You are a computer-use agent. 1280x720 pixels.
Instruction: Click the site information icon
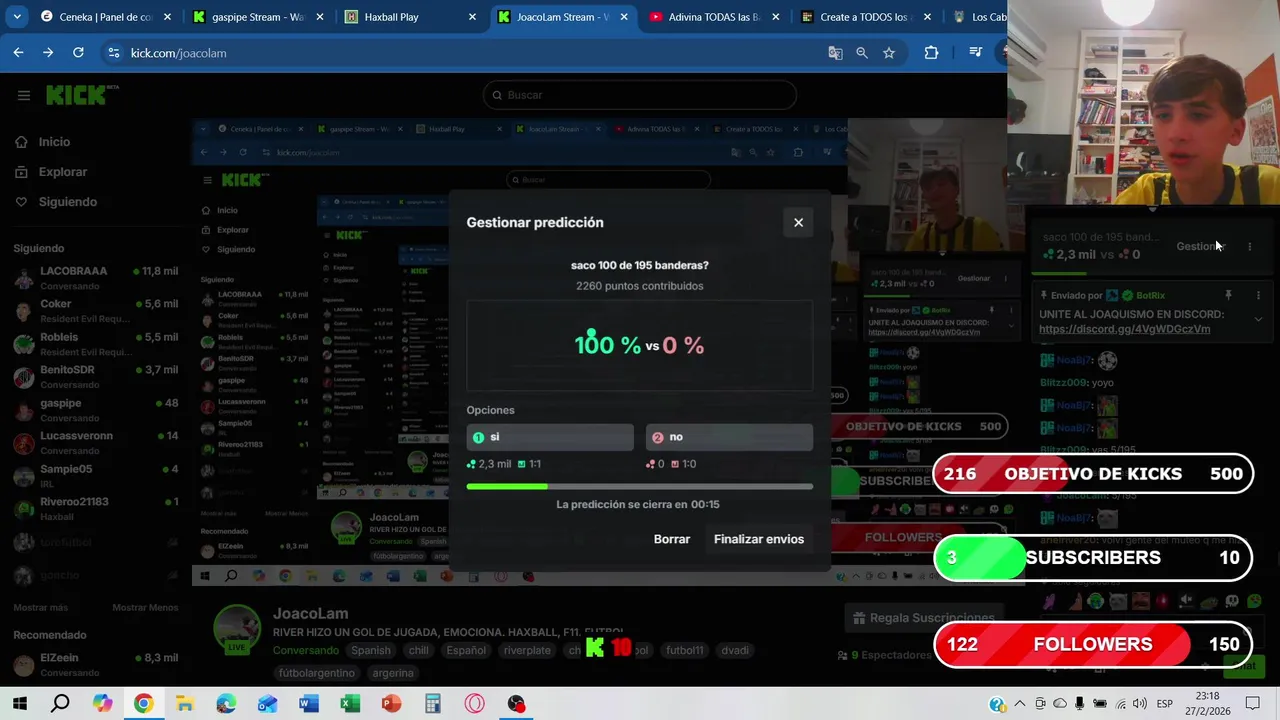tap(113, 53)
